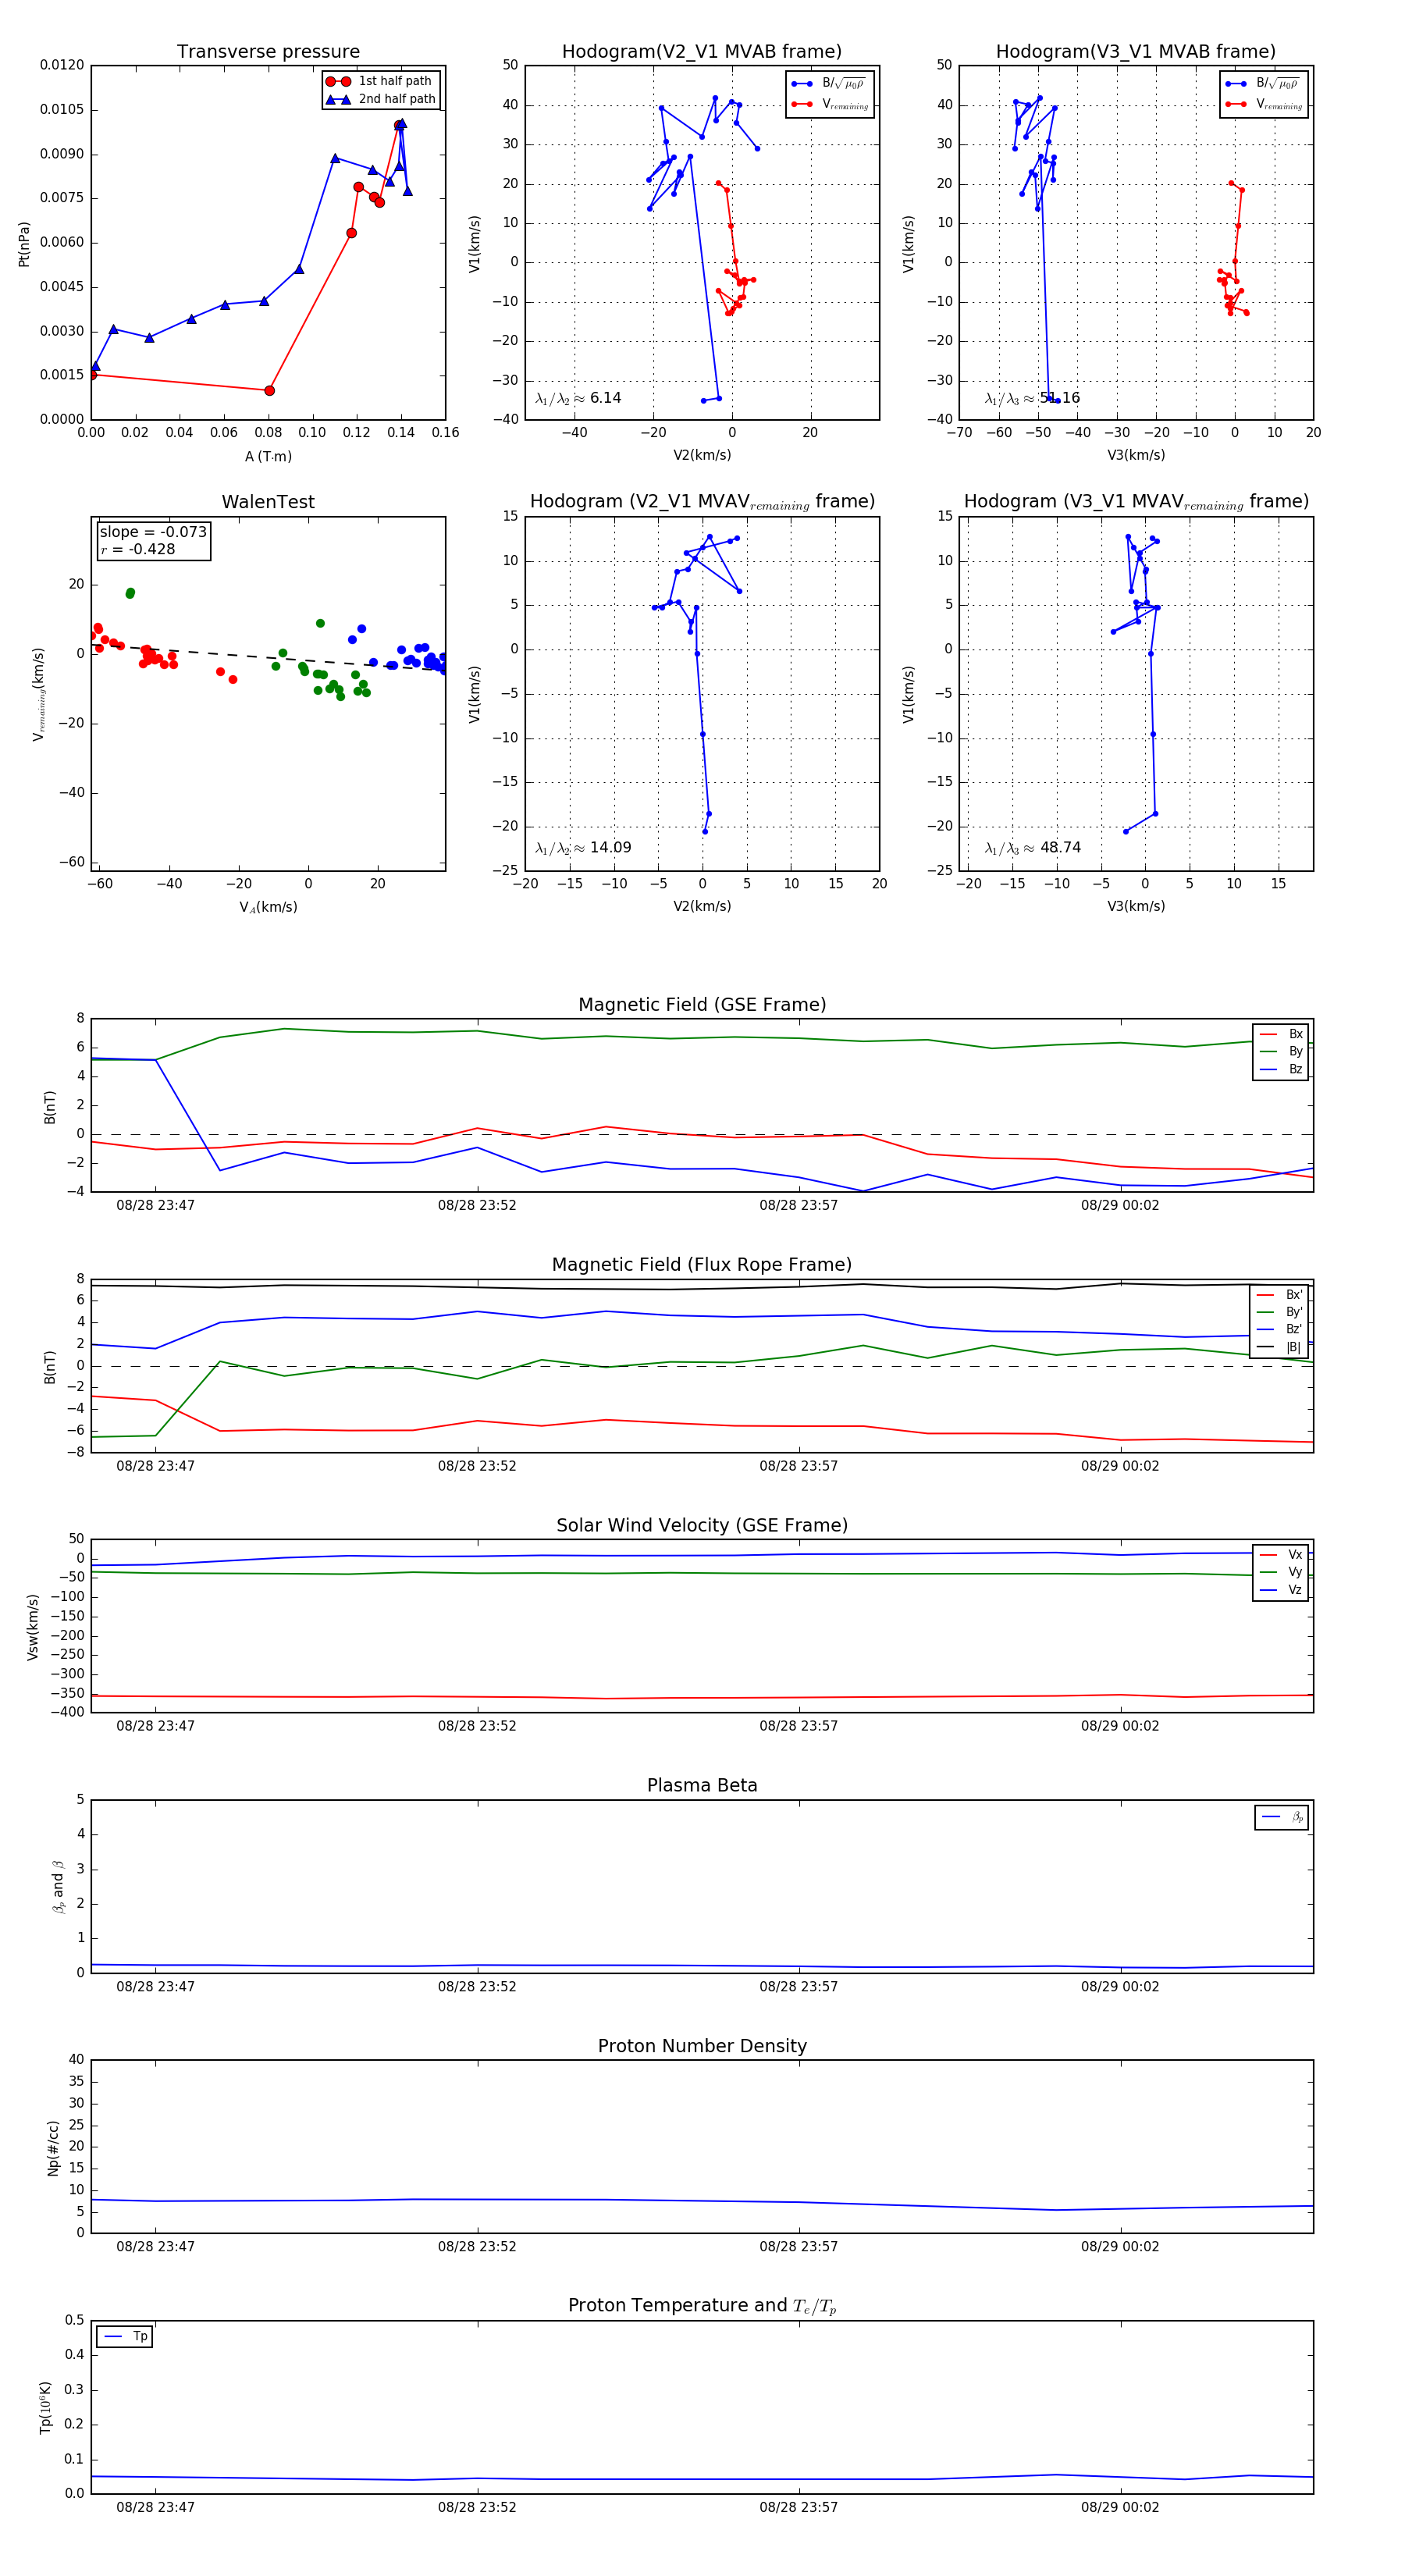Select the 'Vy' legend entry
This screenshot has height=2576, width=1405.
[1281, 1572]
